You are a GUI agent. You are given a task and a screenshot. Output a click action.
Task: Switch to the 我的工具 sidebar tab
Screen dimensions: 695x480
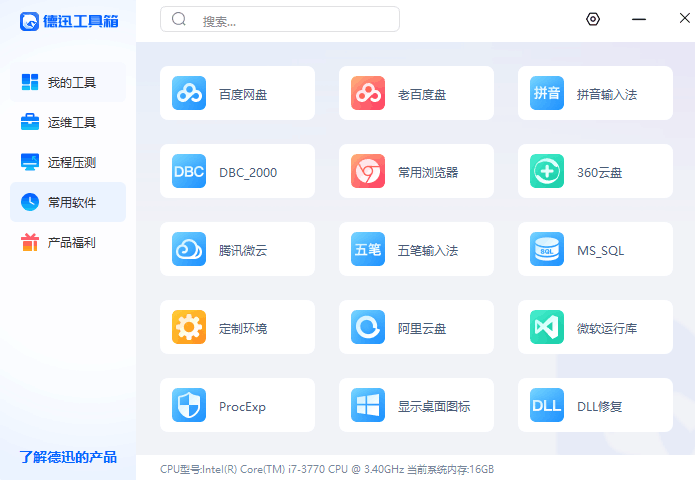68,82
